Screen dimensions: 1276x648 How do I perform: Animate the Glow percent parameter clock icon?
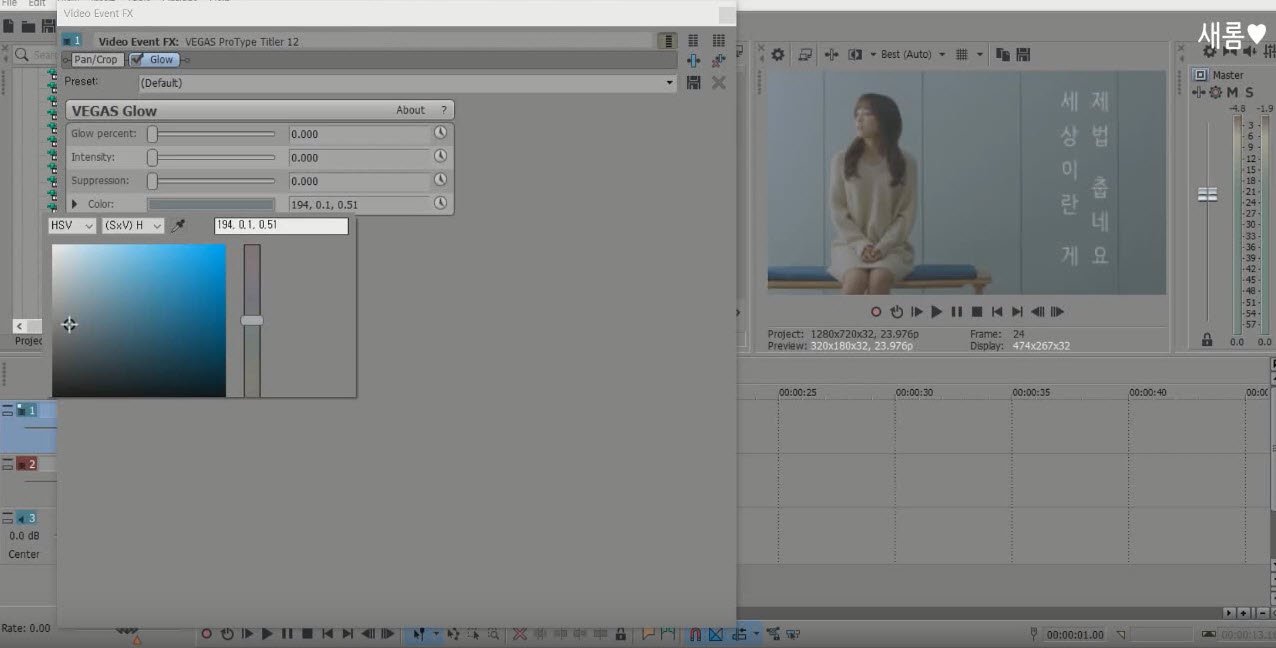pyautogui.click(x=440, y=133)
